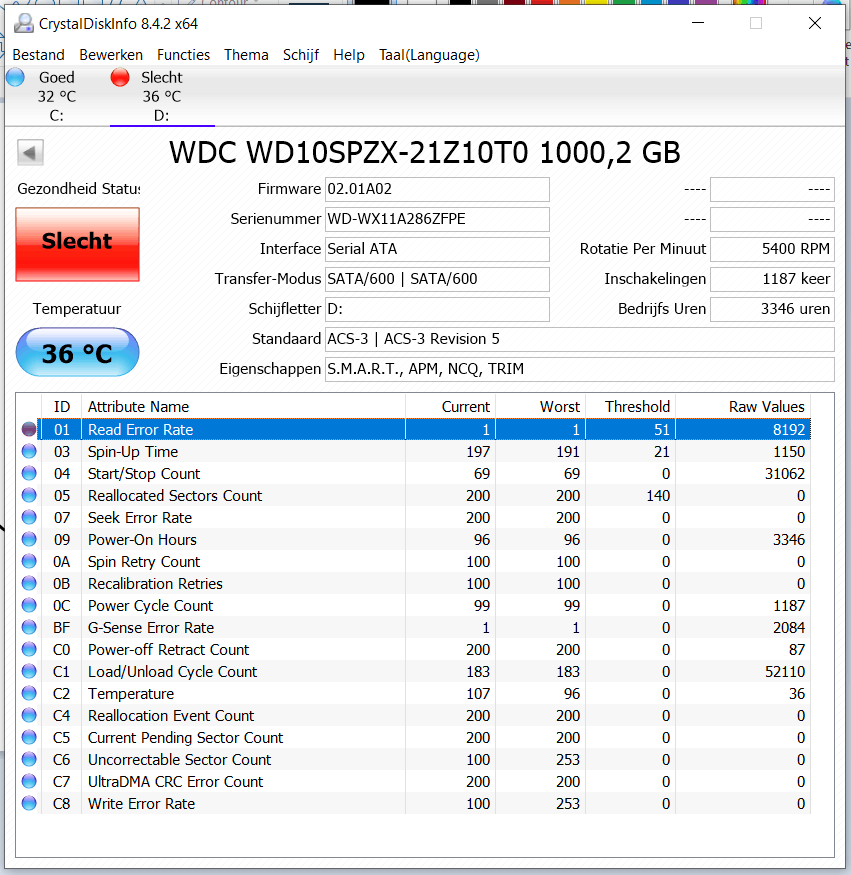This screenshot has height=875, width=851.
Task: Select the Reallocated Sectors Count attribute name
Action: point(175,496)
